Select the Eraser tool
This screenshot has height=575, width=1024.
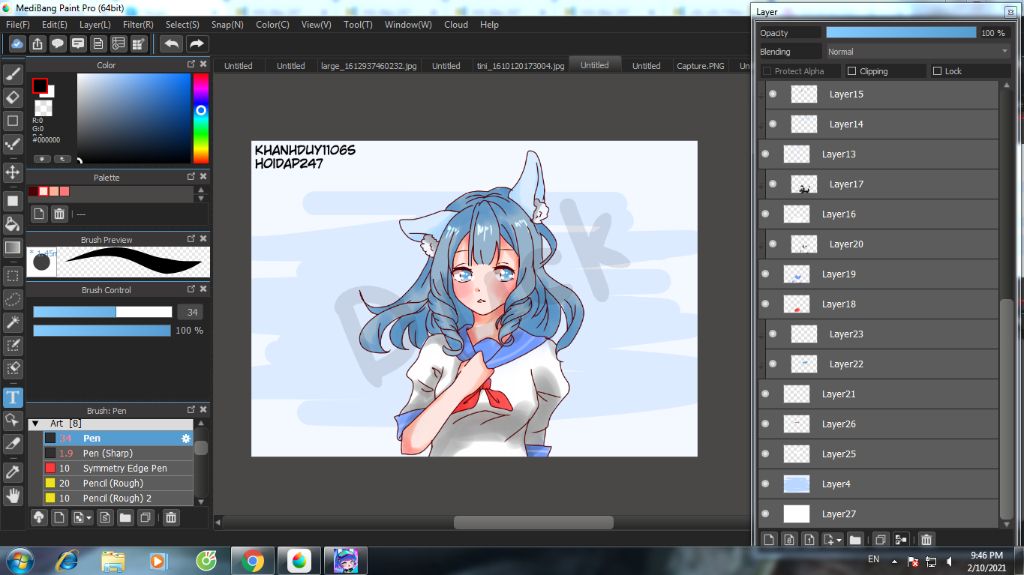click(x=12, y=97)
